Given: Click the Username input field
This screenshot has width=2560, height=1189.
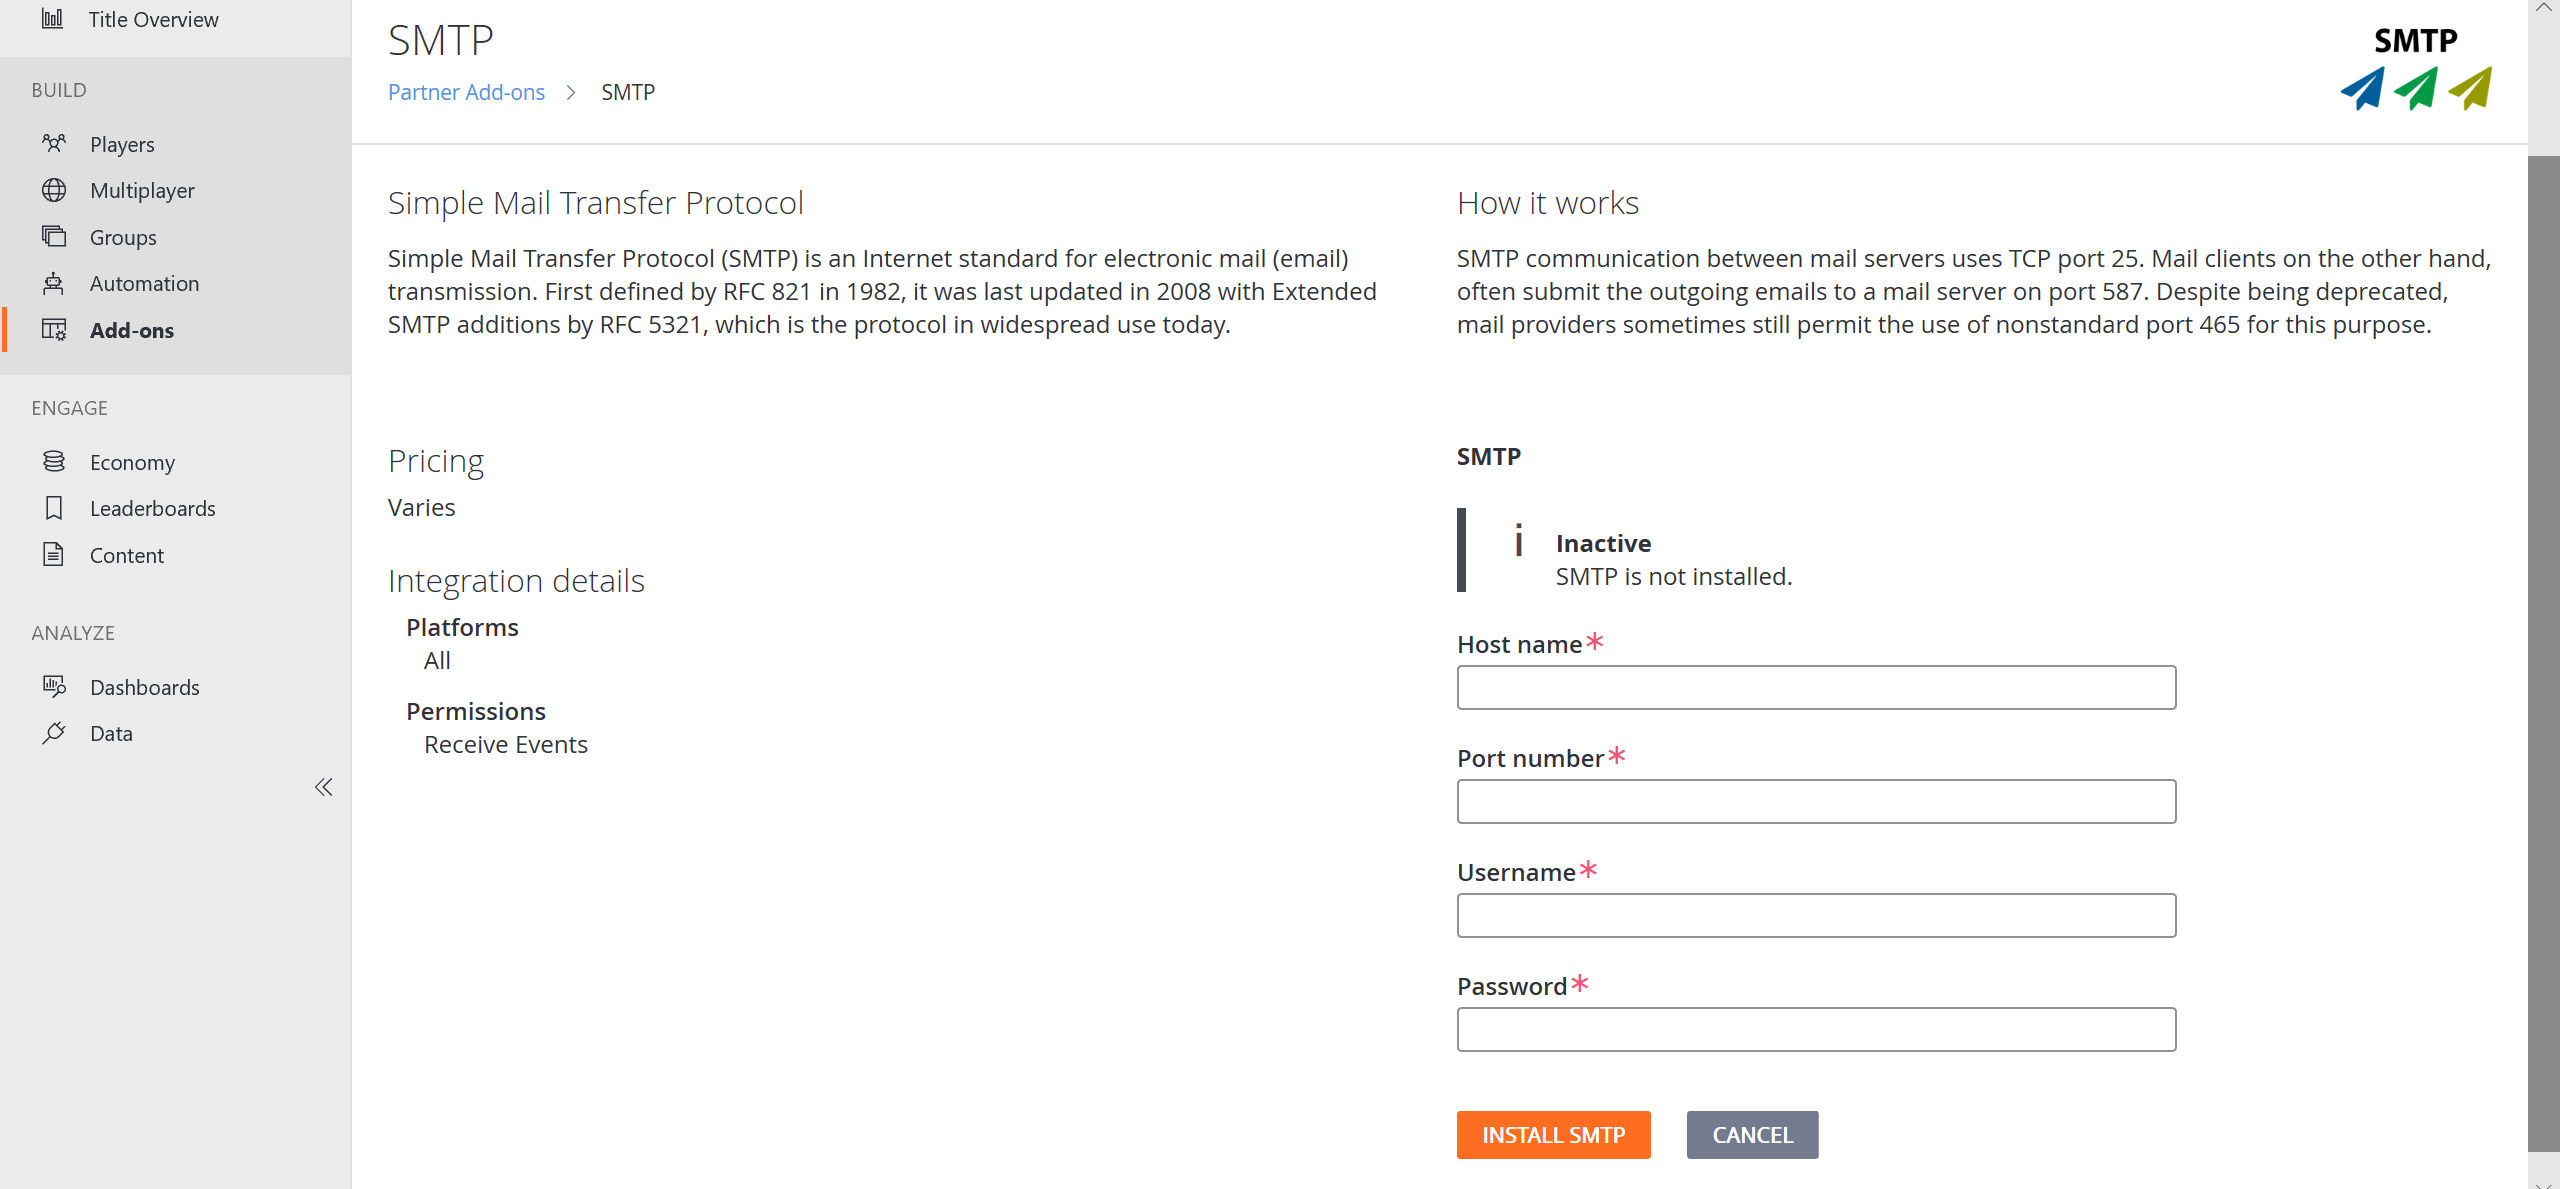Looking at the screenshot, I should pyautogui.click(x=1816, y=915).
